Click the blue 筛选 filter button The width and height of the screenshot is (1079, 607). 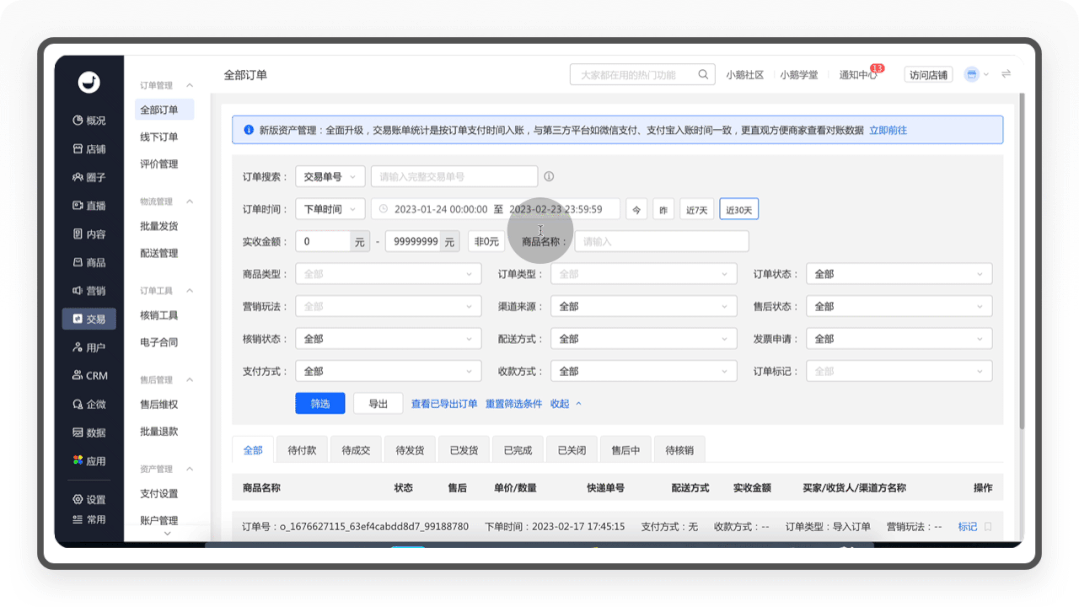[320, 404]
